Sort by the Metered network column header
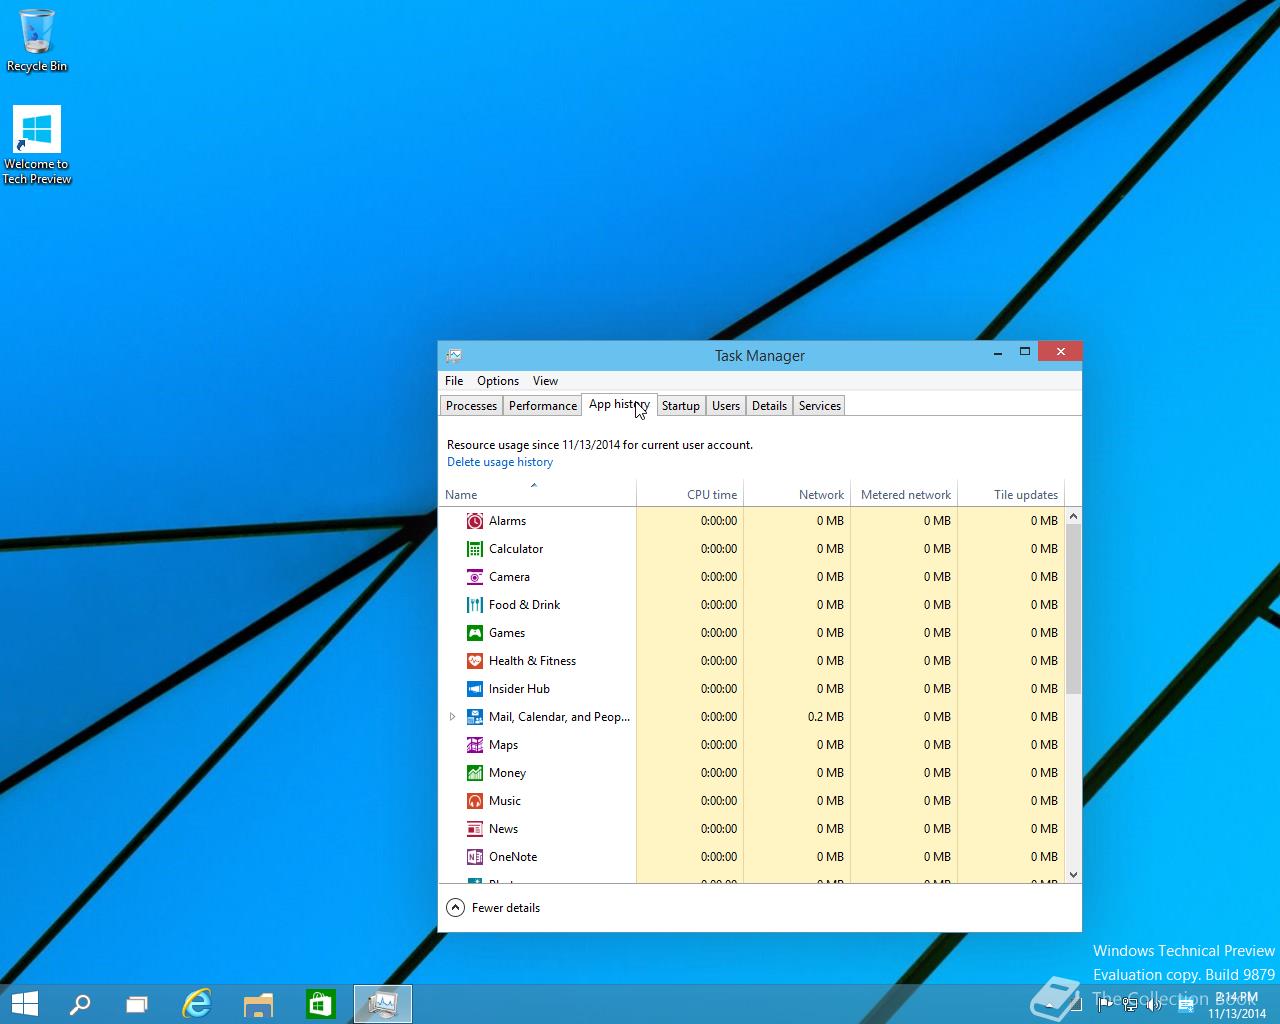Screen dimensions: 1280x1024 (904, 493)
